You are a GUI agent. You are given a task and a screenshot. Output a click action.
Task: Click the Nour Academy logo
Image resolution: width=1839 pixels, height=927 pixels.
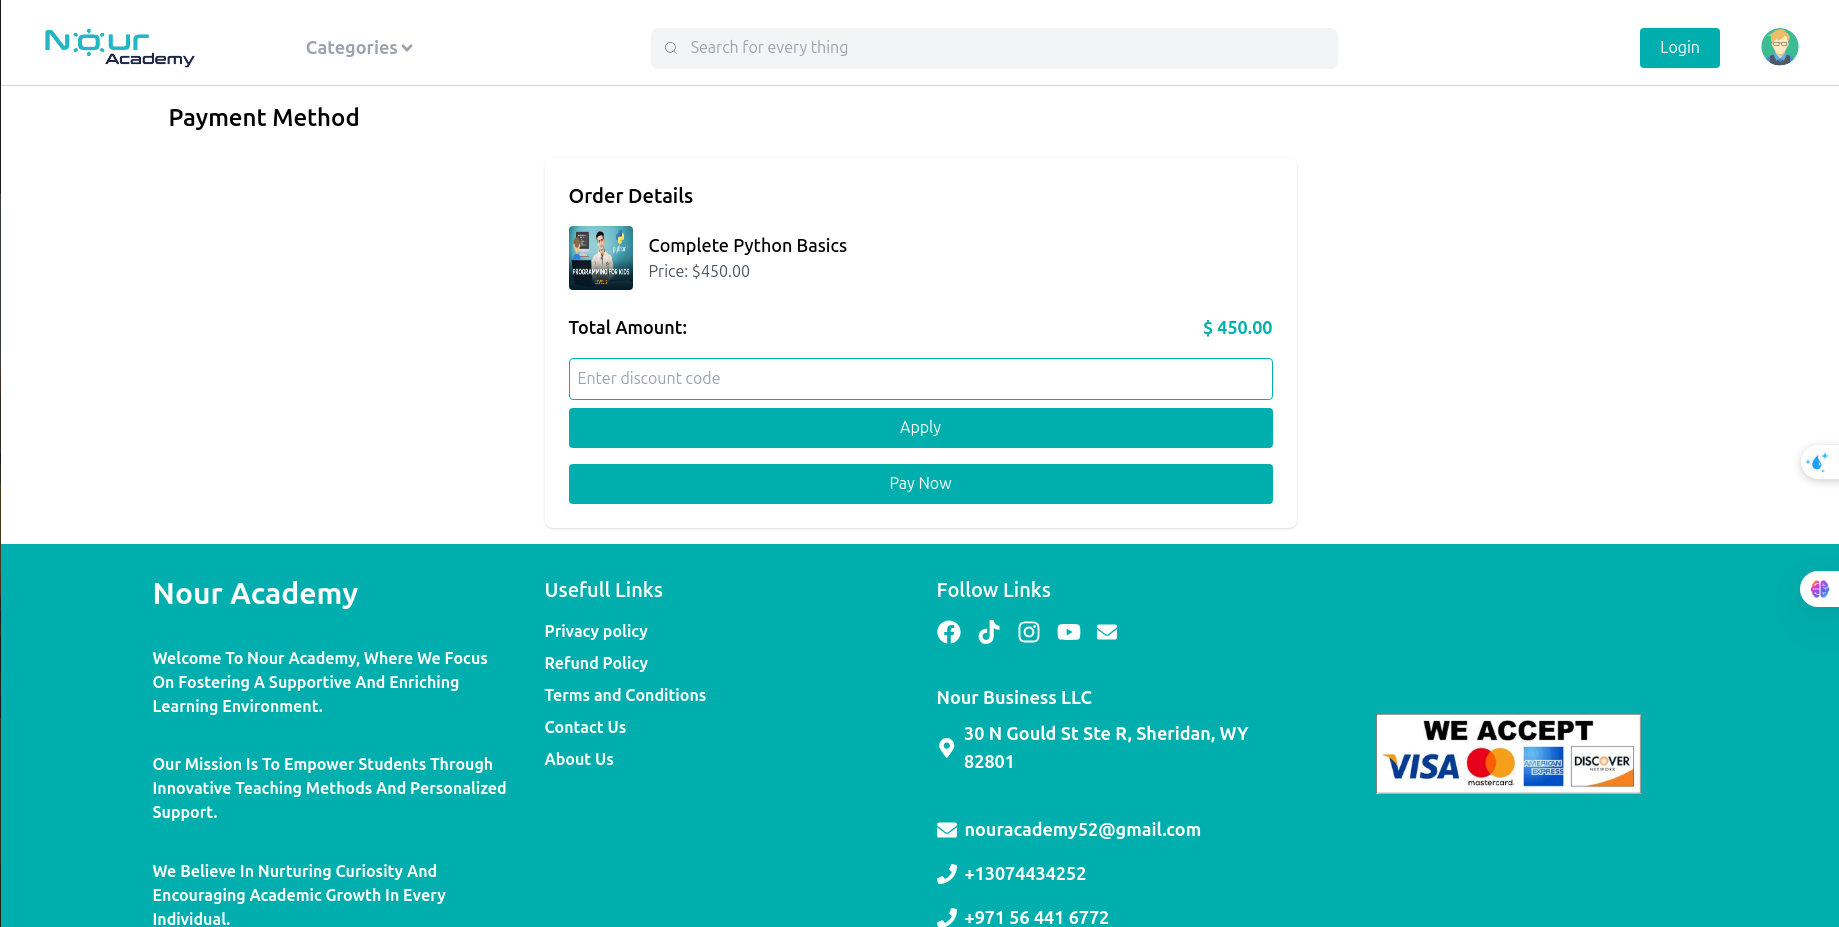coord(120,48)
